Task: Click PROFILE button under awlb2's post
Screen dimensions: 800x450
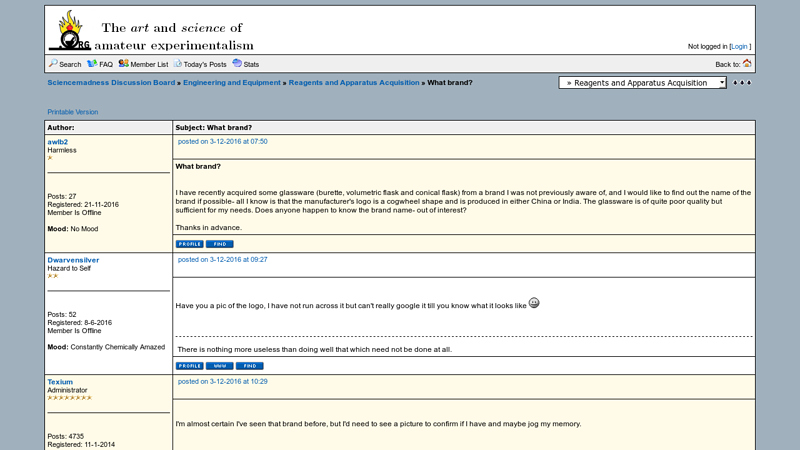Action: click(189, 244)
